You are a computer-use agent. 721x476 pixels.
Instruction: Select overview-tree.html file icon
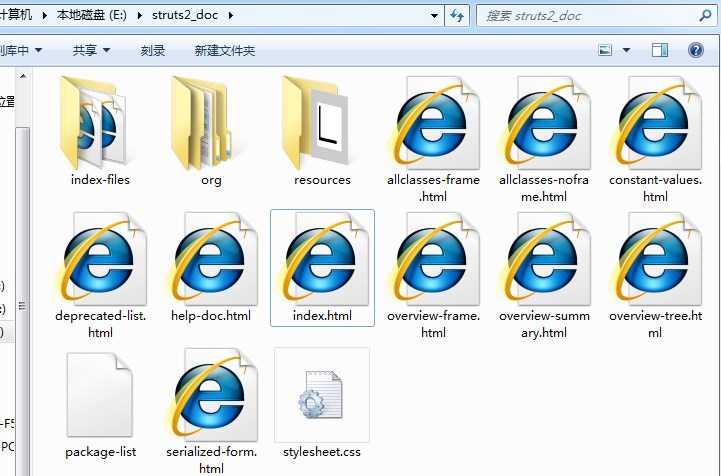coord(656,258)
